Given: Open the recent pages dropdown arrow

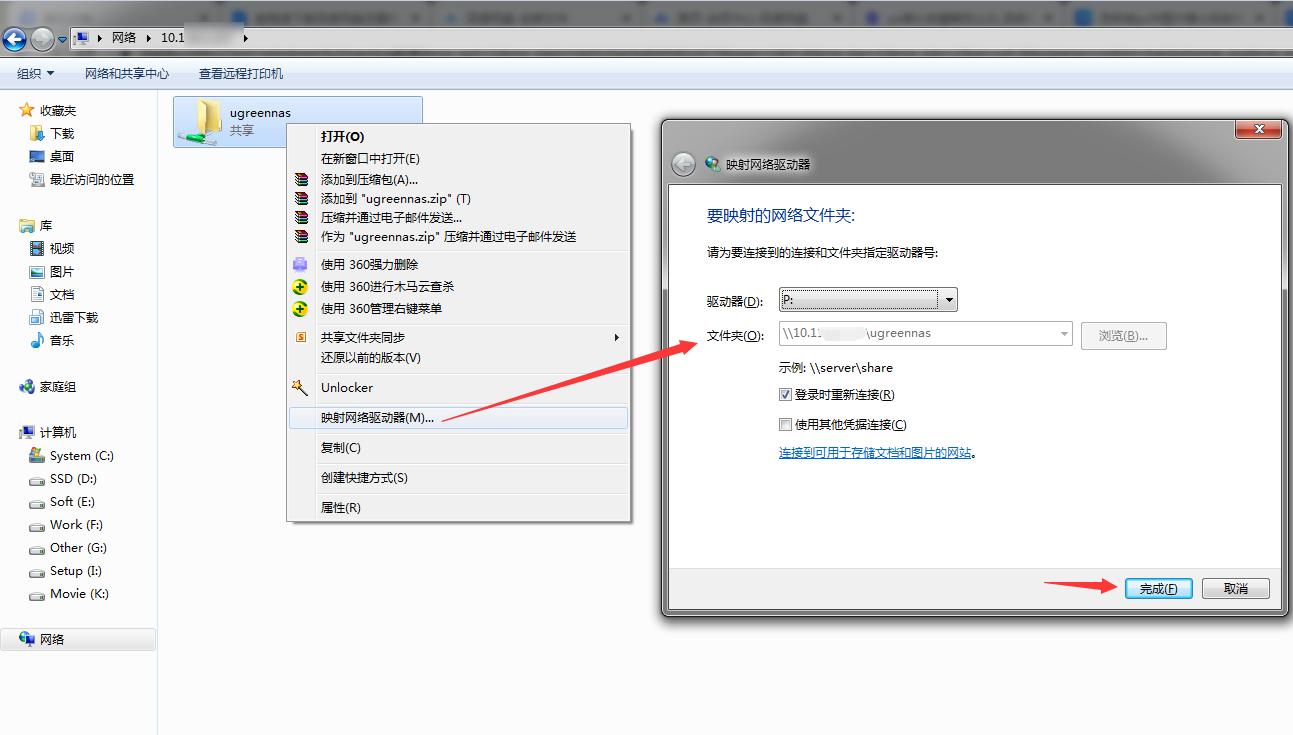Looking at the screenshot, I should click(x=62, y=40).
